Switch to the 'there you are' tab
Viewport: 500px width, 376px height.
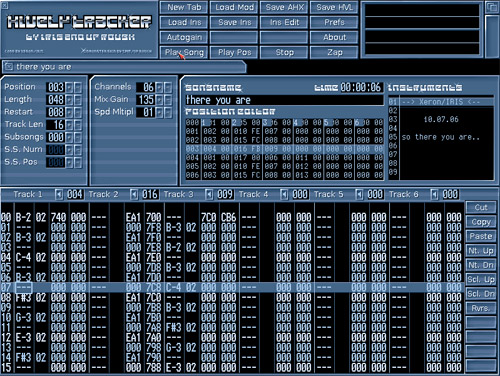(124, 67)
